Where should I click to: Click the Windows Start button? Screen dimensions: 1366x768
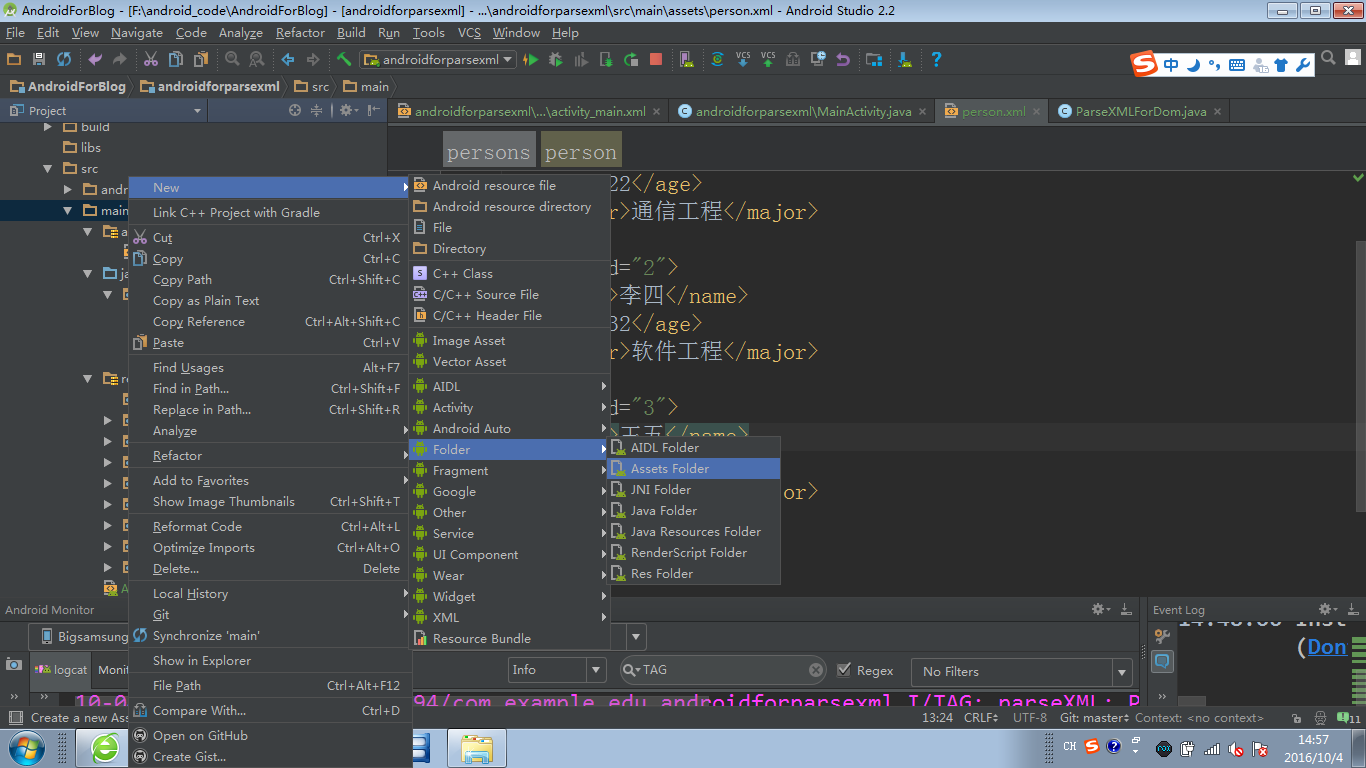[26, 748]
